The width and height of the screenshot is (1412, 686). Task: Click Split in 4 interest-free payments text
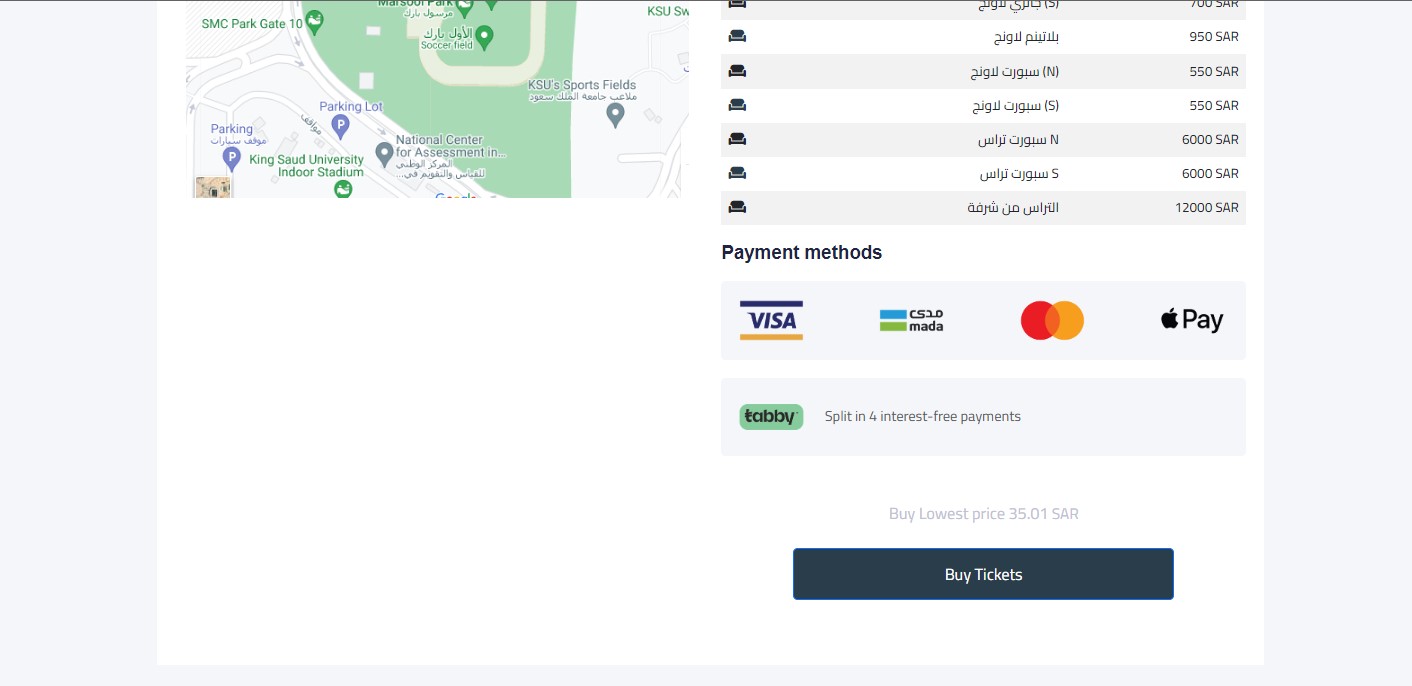point(923,417)
